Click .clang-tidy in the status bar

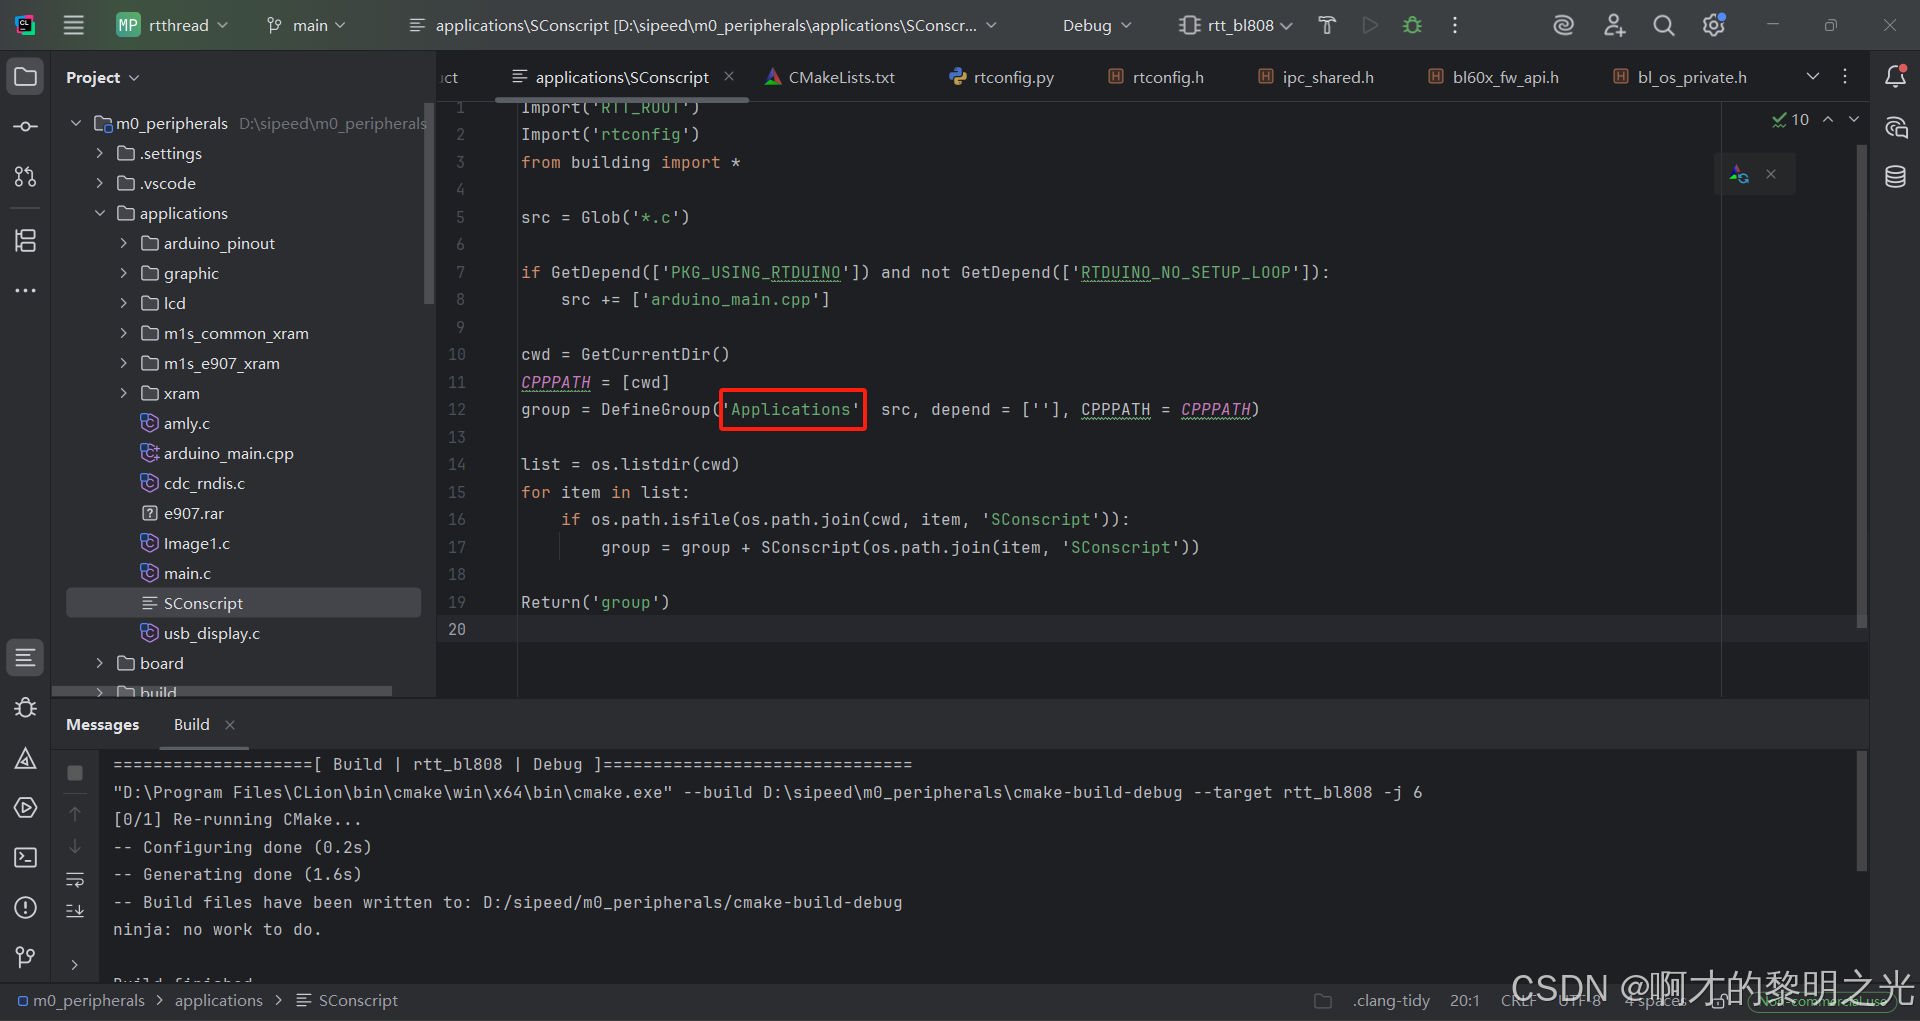pyautogui.click(x=1391, y=1000)
